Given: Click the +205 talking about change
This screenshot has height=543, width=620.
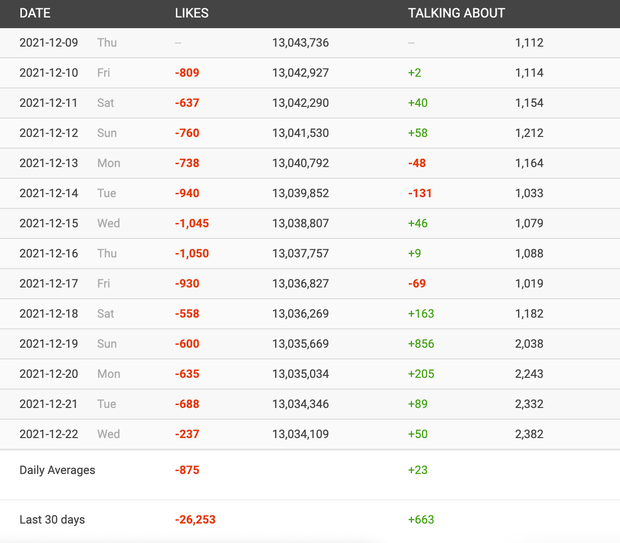Looking at the screenshot, I should click(421, 373).
